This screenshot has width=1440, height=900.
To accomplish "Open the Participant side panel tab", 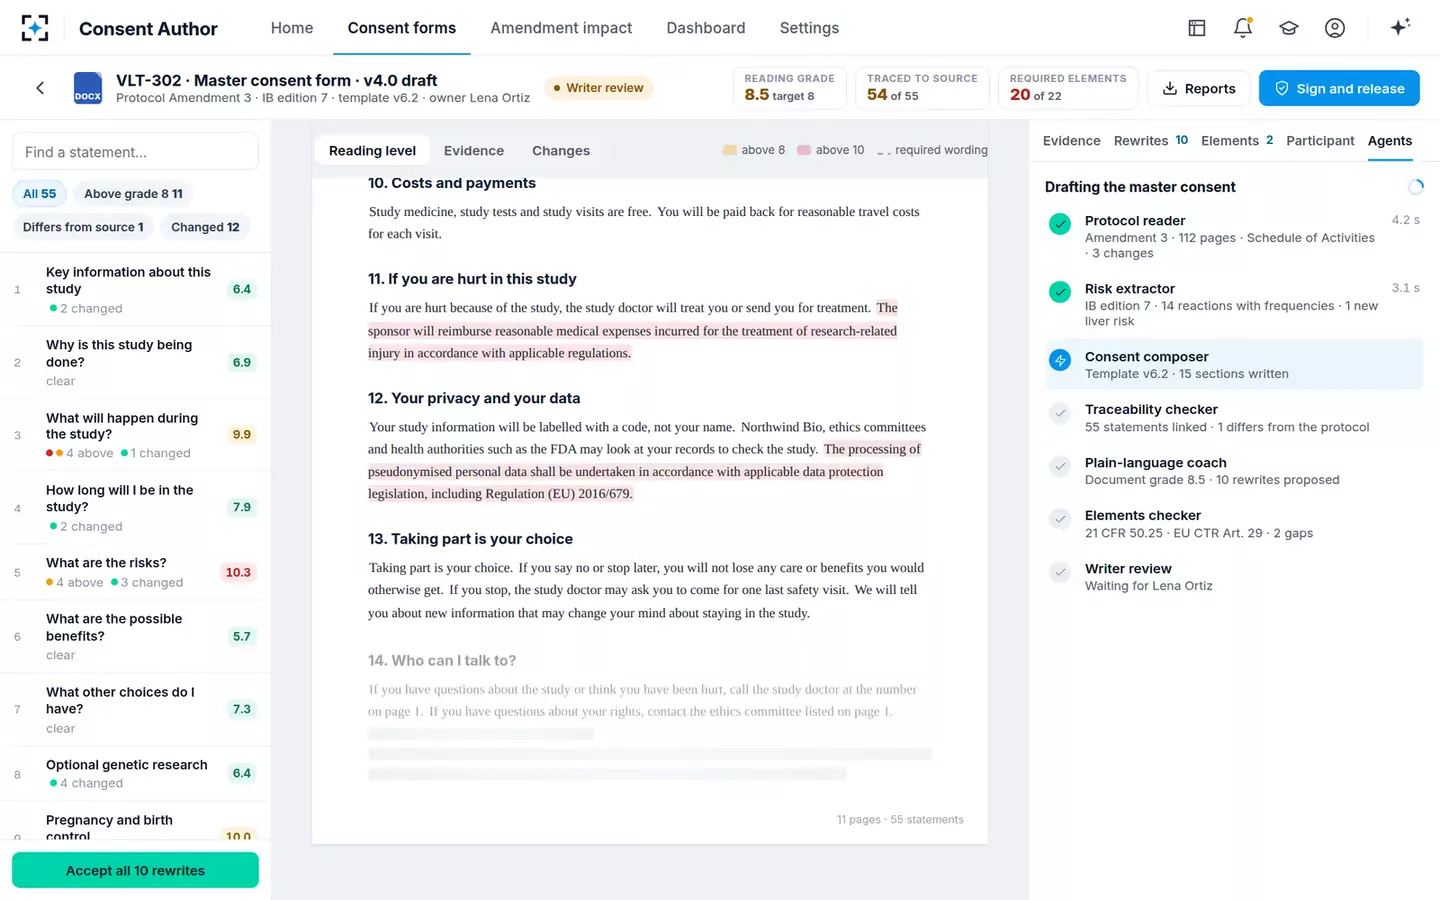I will click(1320, 141).
